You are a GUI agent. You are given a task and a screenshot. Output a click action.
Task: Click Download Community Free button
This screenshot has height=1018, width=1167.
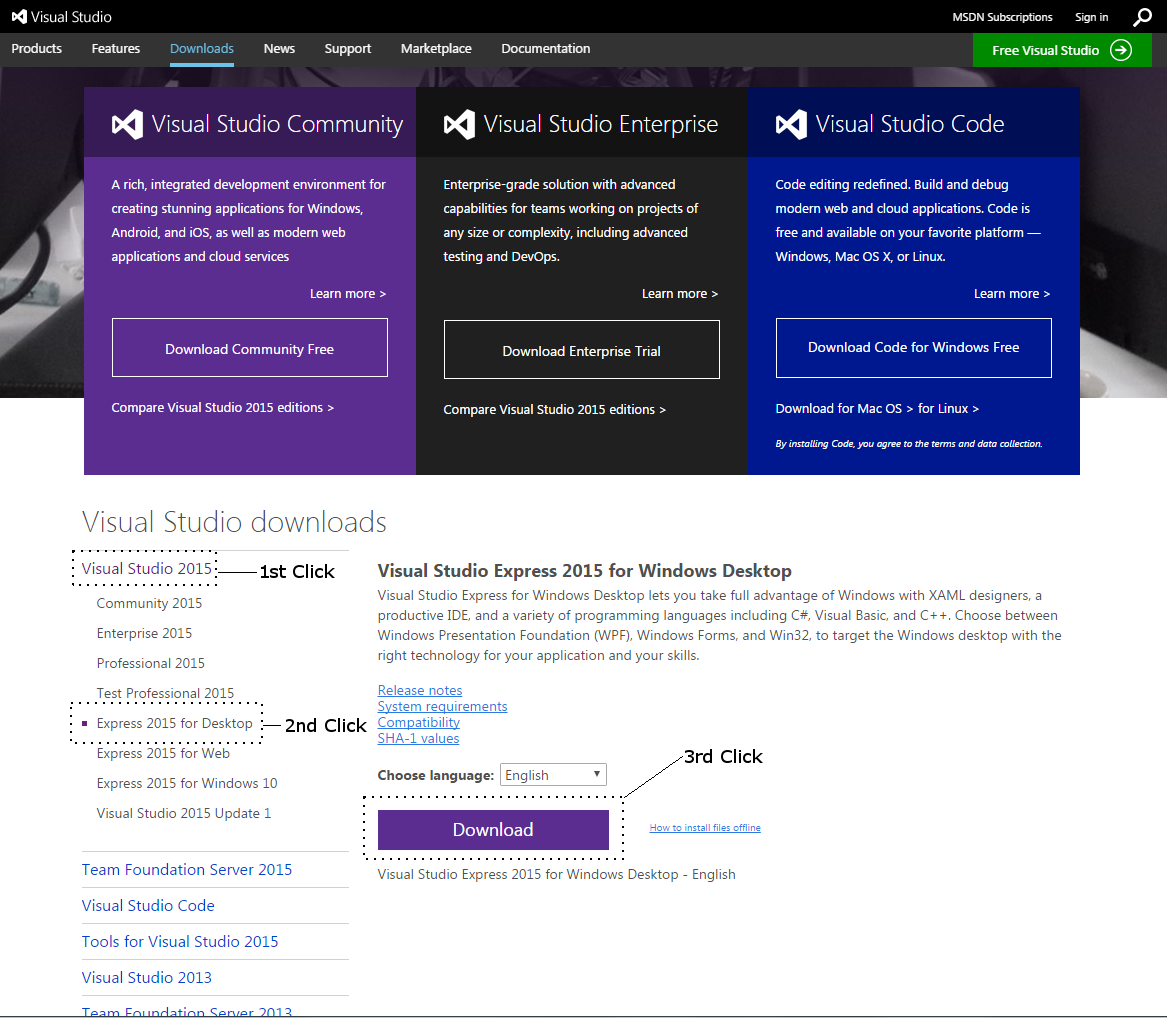tap(249, 348)
